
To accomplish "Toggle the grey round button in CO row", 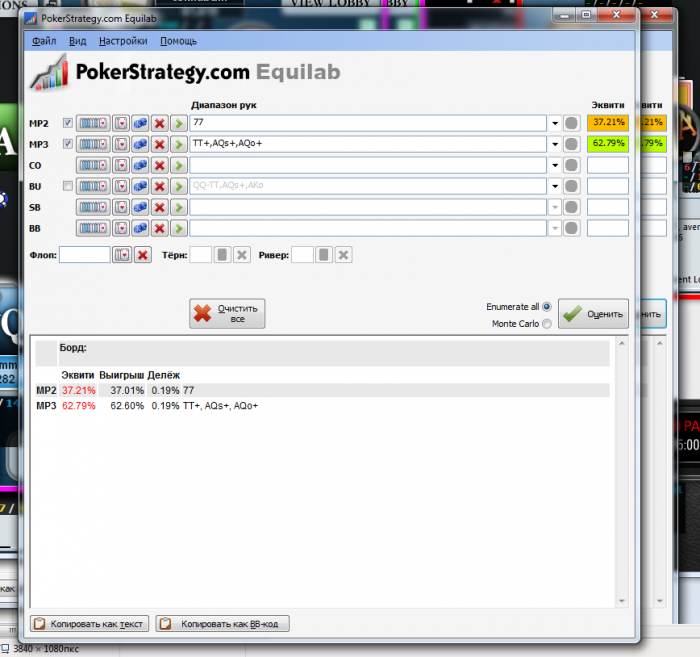I will [571, 165].
